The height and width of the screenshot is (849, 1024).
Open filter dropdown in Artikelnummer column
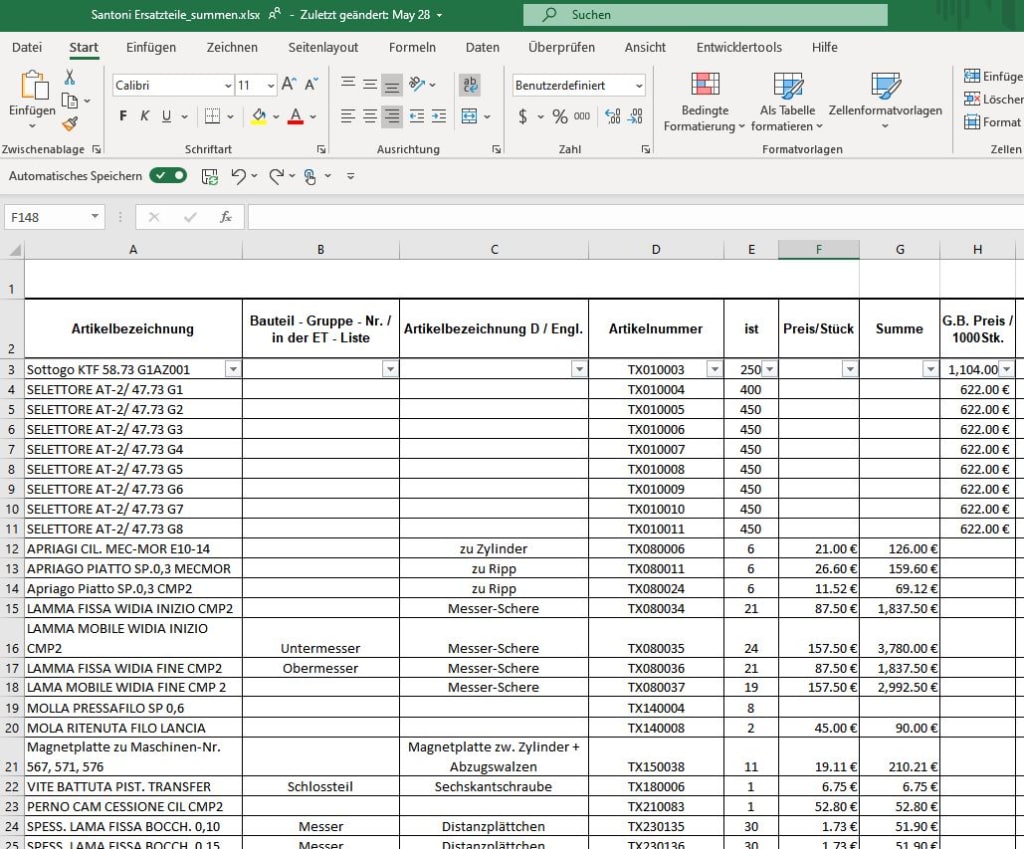click(x=714, y=369)
